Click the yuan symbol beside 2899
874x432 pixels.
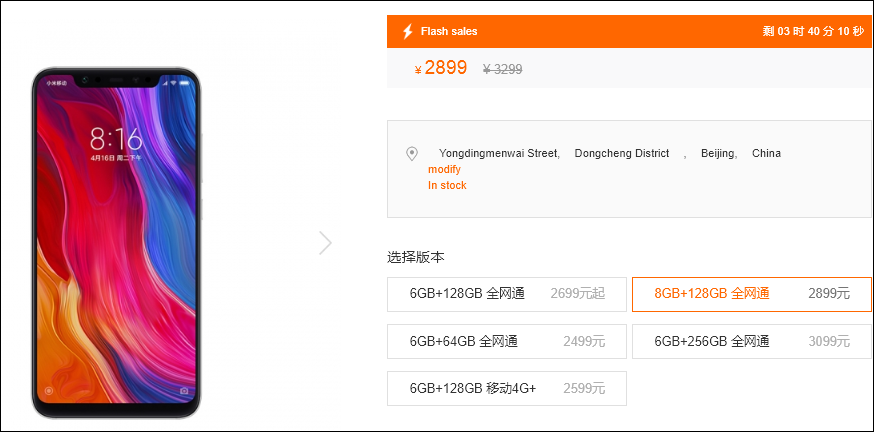click(418, 70)
